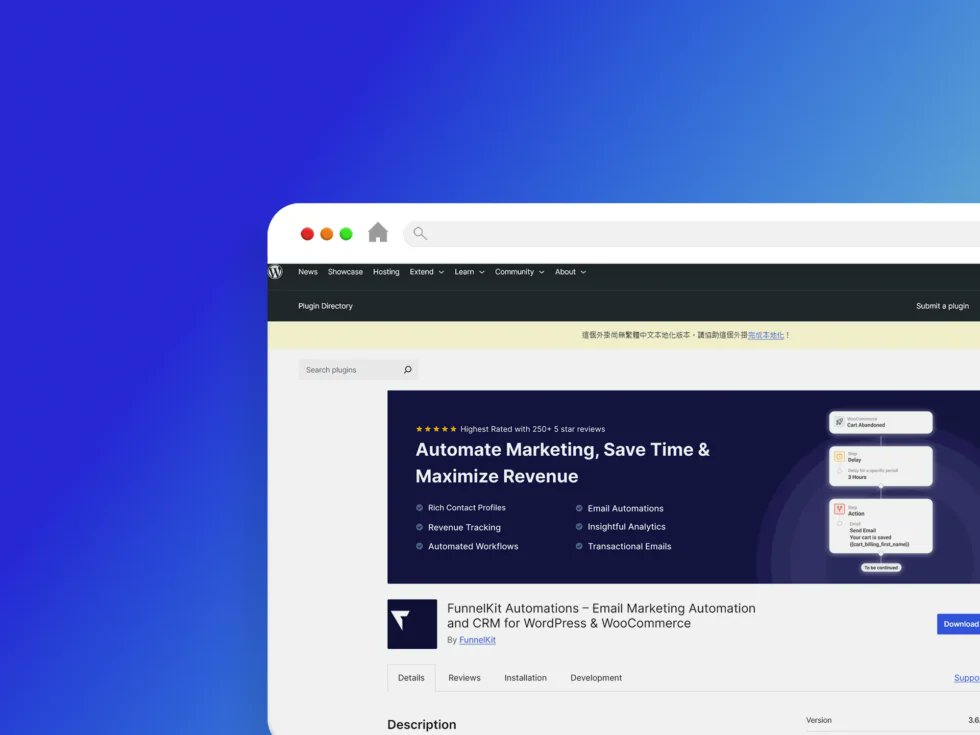Click the FunnelKit plugin logo icon
This screenshot has width=980, height=735.
412,624
